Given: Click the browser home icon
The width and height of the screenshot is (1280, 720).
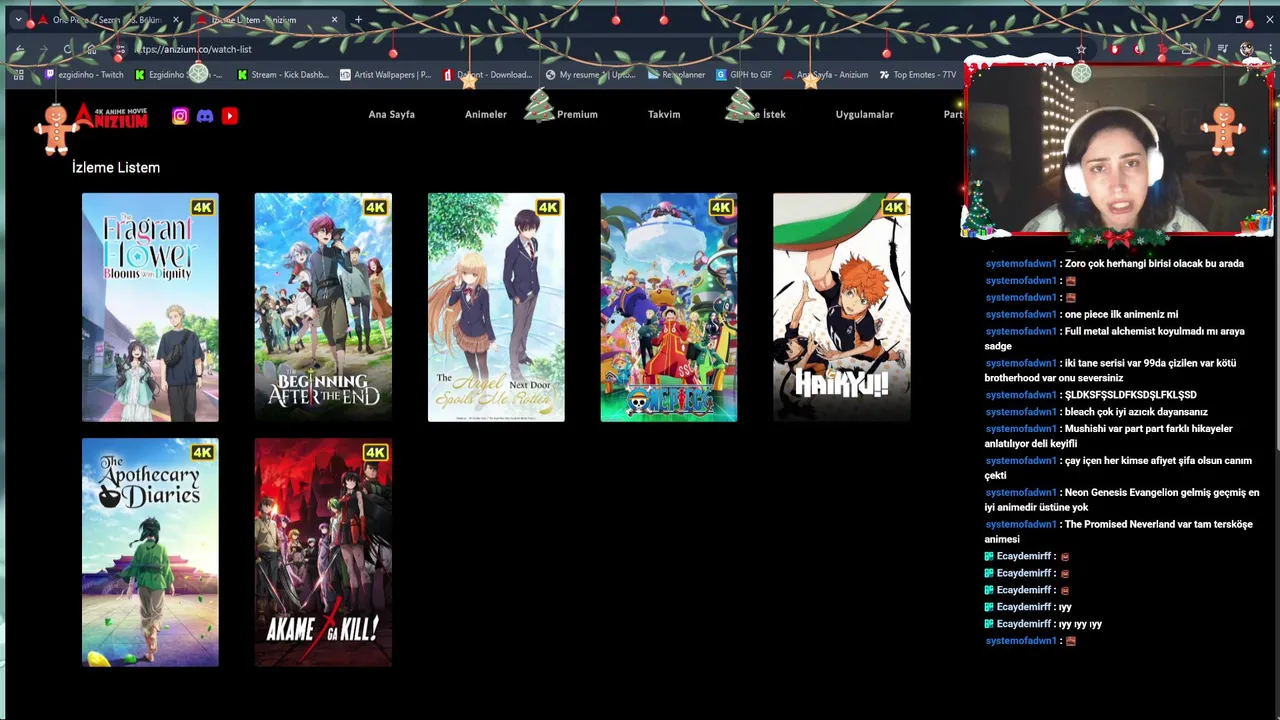Looking at the screenshot, I should pyautogui.click(x=91, y=49).
